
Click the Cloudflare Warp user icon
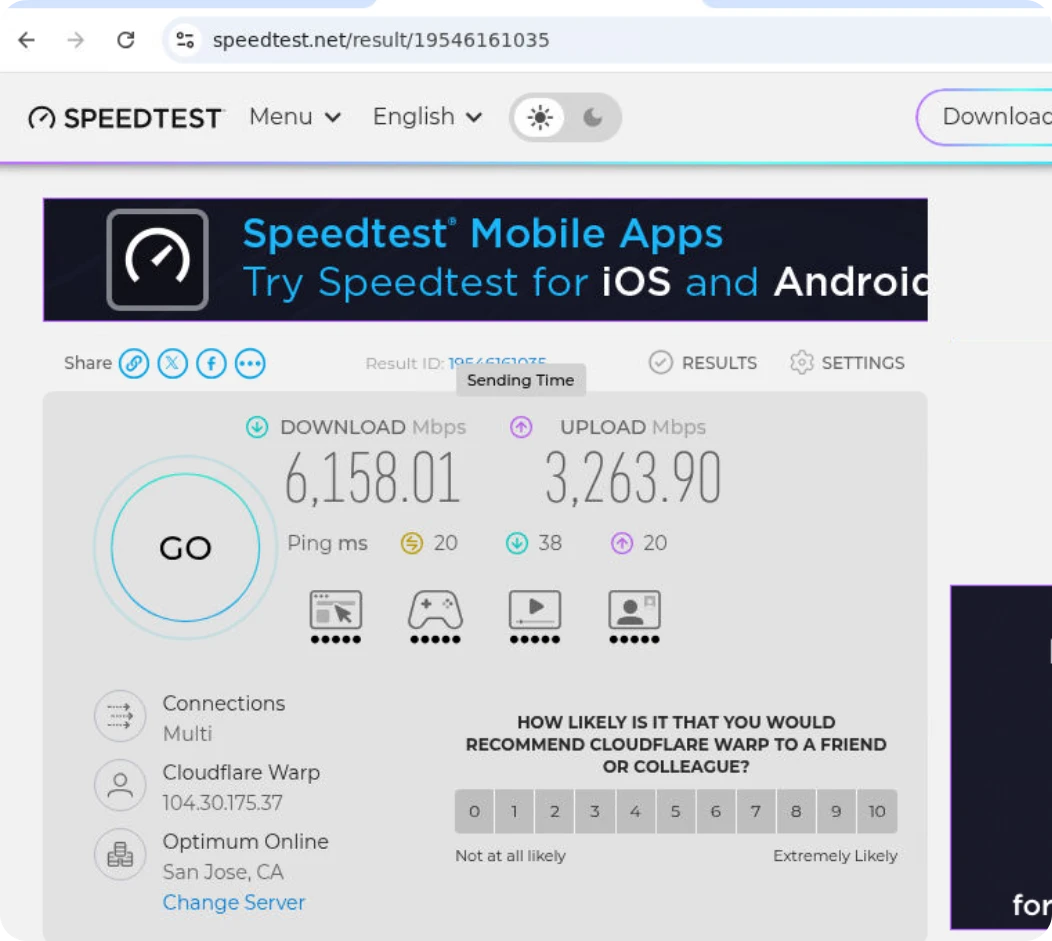coord(119,785)
